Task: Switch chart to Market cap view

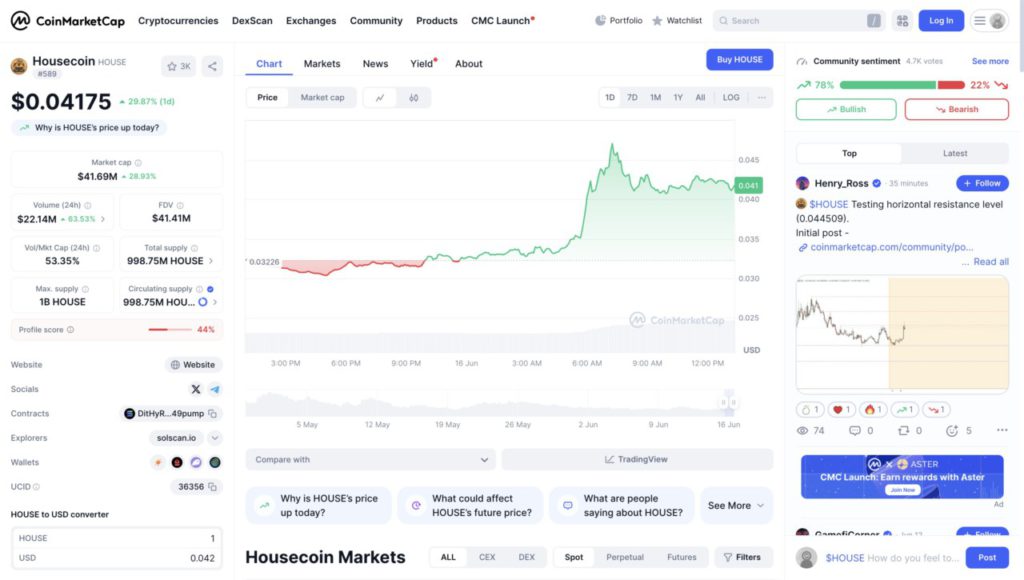Action: (322, 97)
